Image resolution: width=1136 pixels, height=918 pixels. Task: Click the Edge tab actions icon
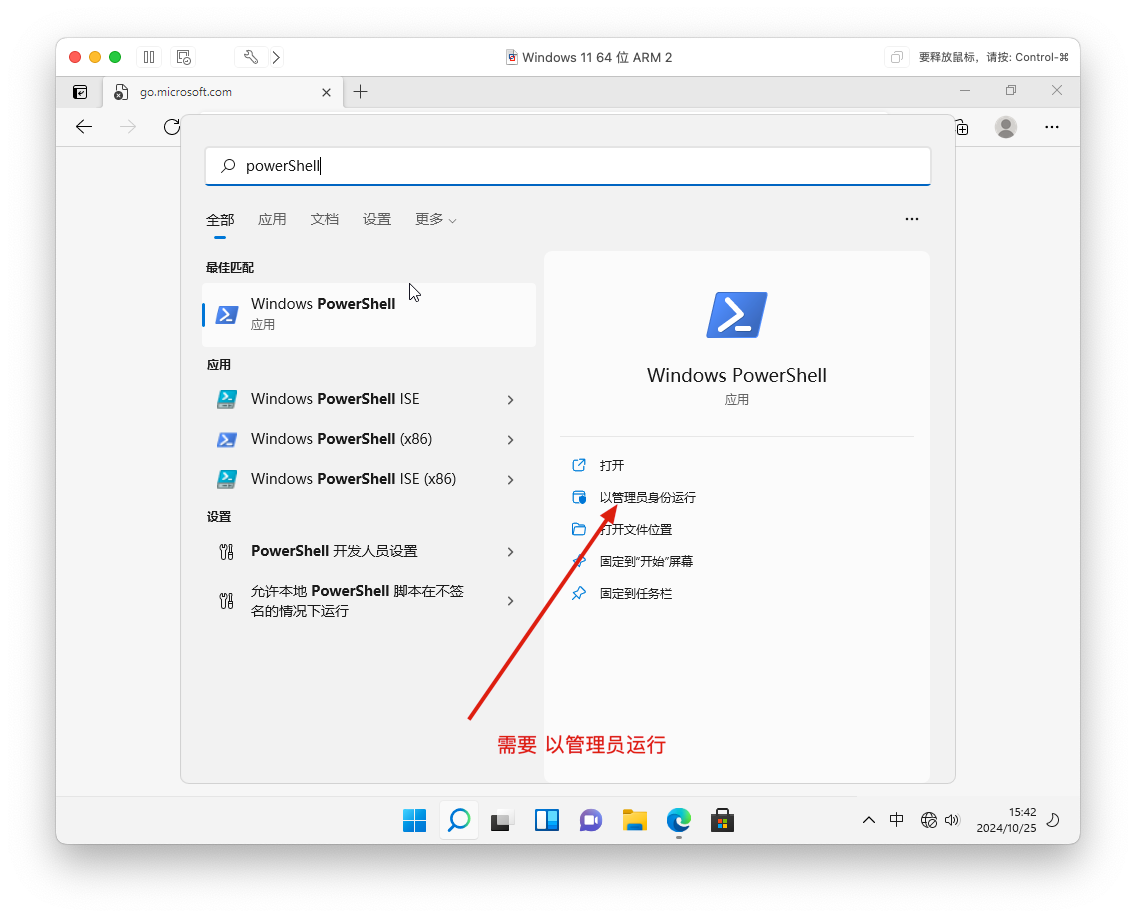(x=80, y=92)
